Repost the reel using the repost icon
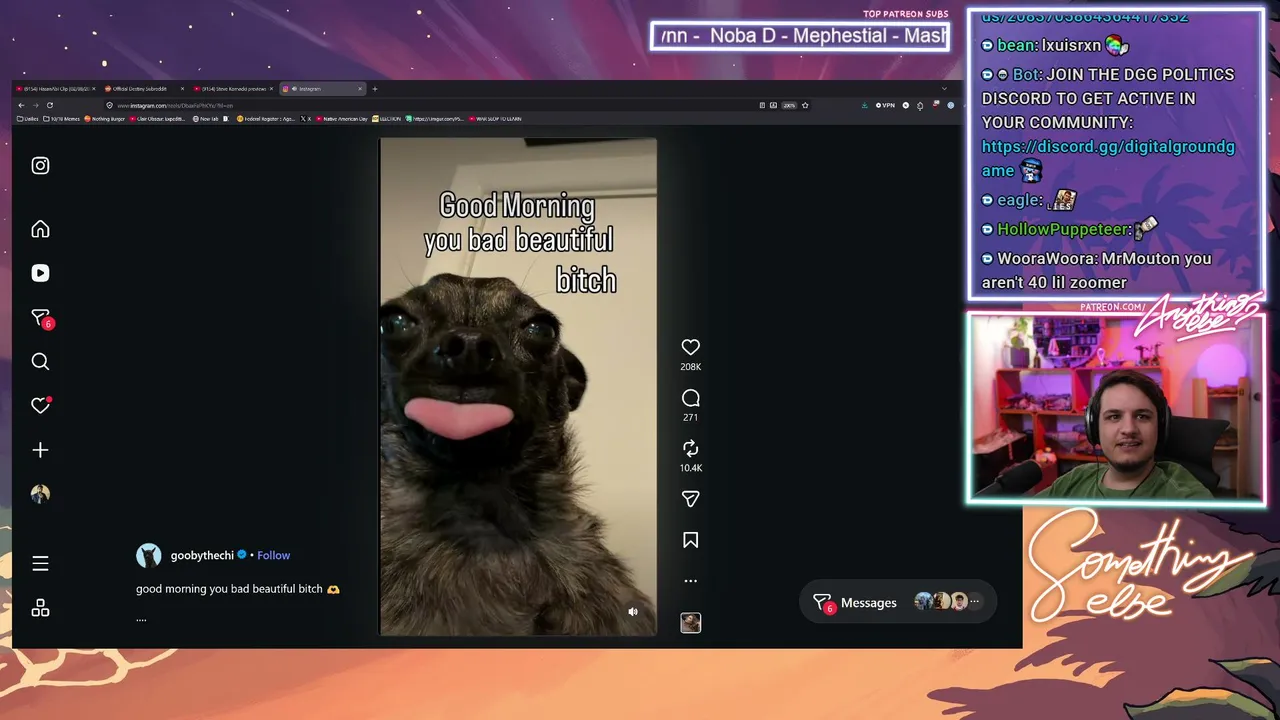1280x720 pixels. (690, 449)
